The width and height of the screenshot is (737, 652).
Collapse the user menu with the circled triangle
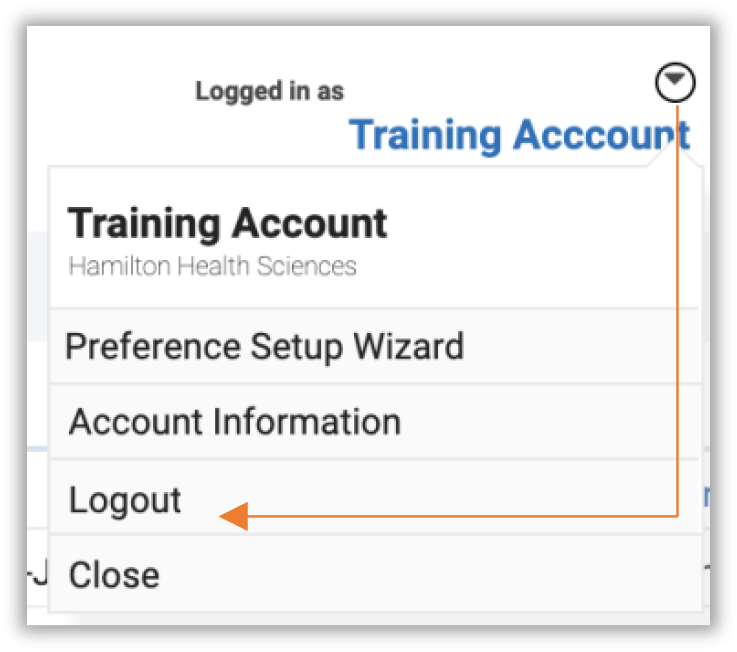tap(675, 82)
